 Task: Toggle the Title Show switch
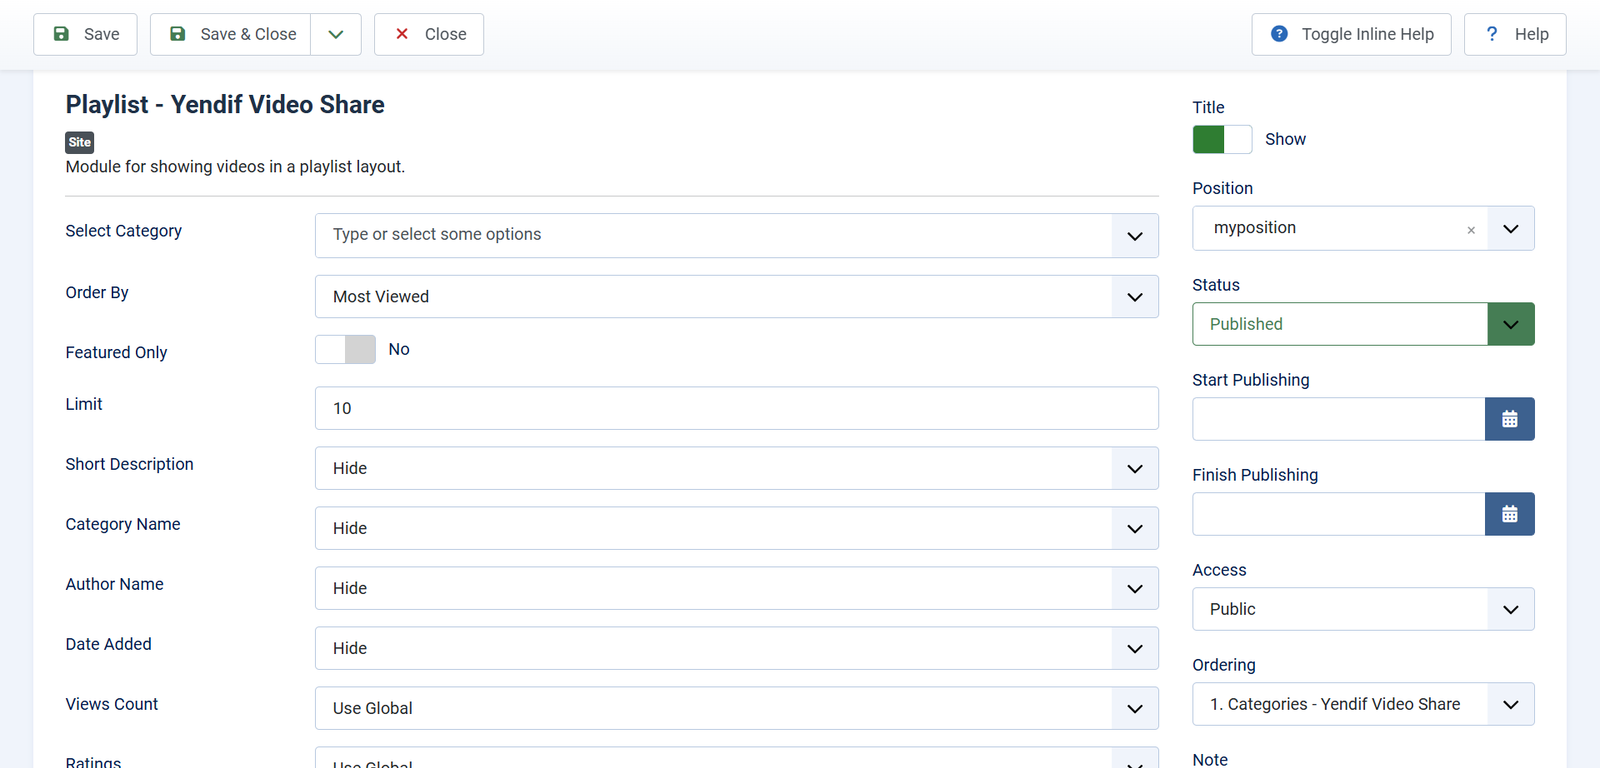[1222, 139]
